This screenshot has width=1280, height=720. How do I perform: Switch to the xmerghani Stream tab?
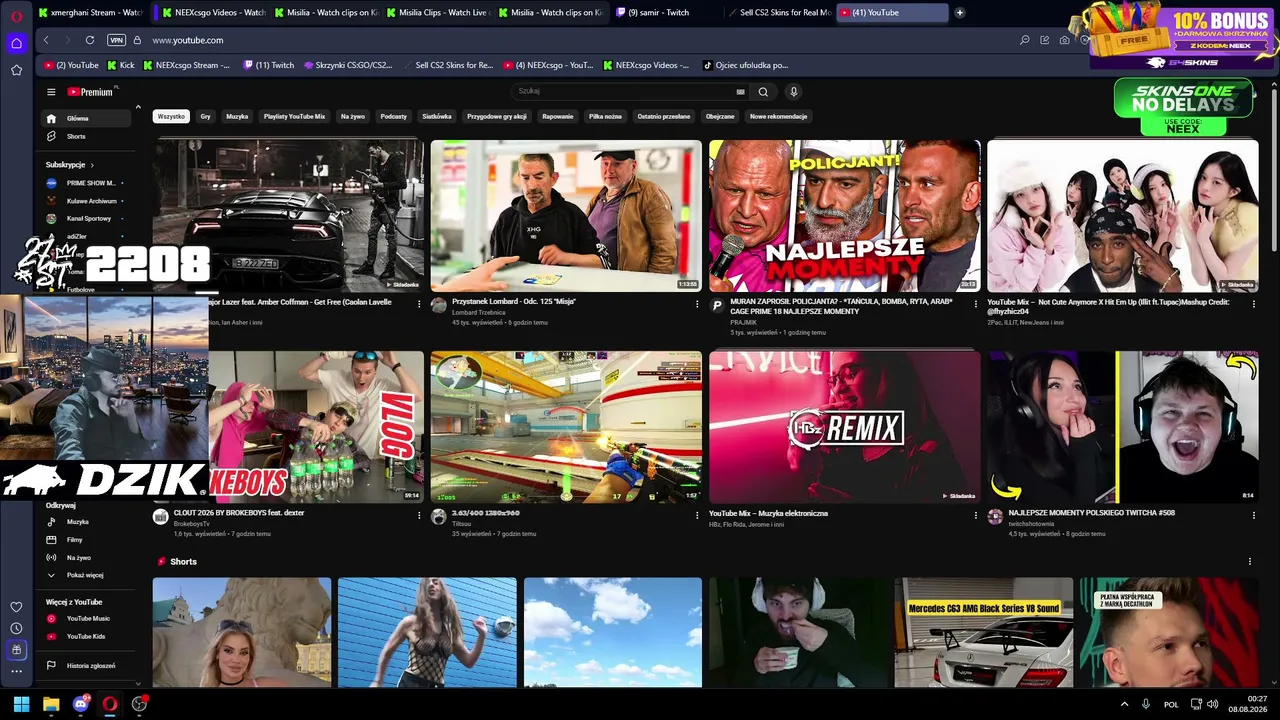tap(89, 13)
